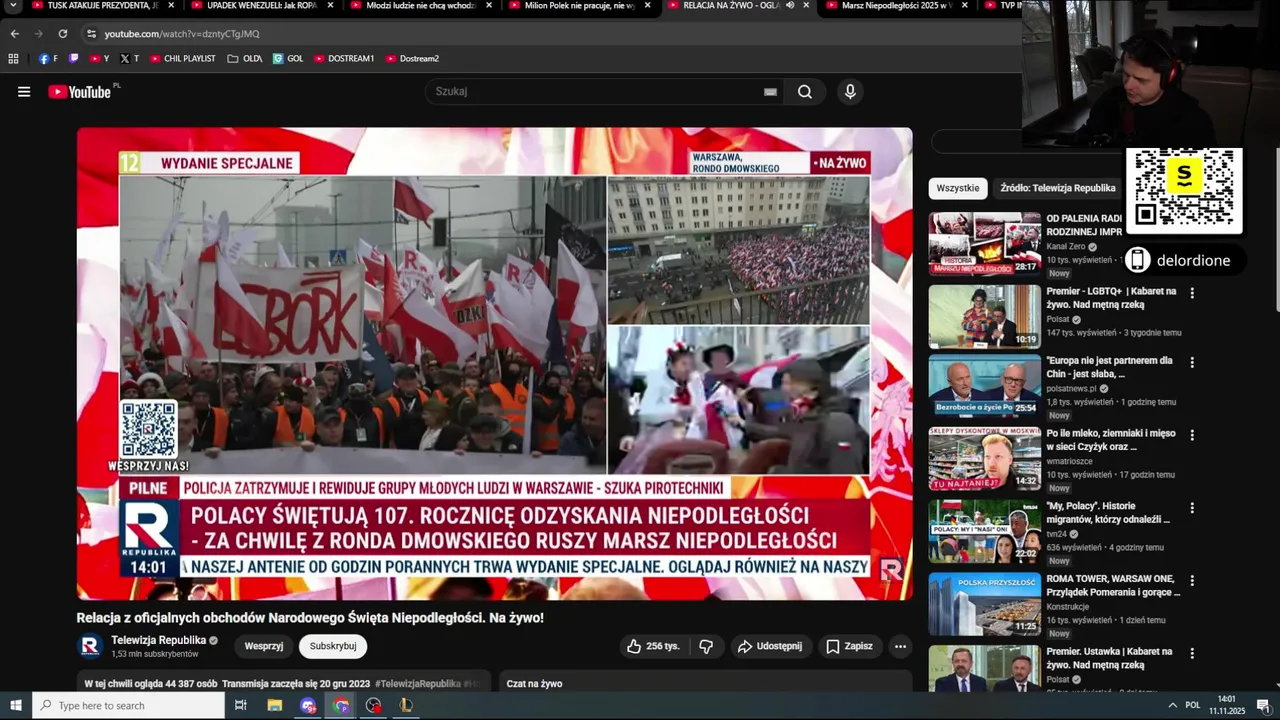
Task: Select the Źródło: Telewizja Republika chip
Action: pyautogui.click(x=1058, y=188)
